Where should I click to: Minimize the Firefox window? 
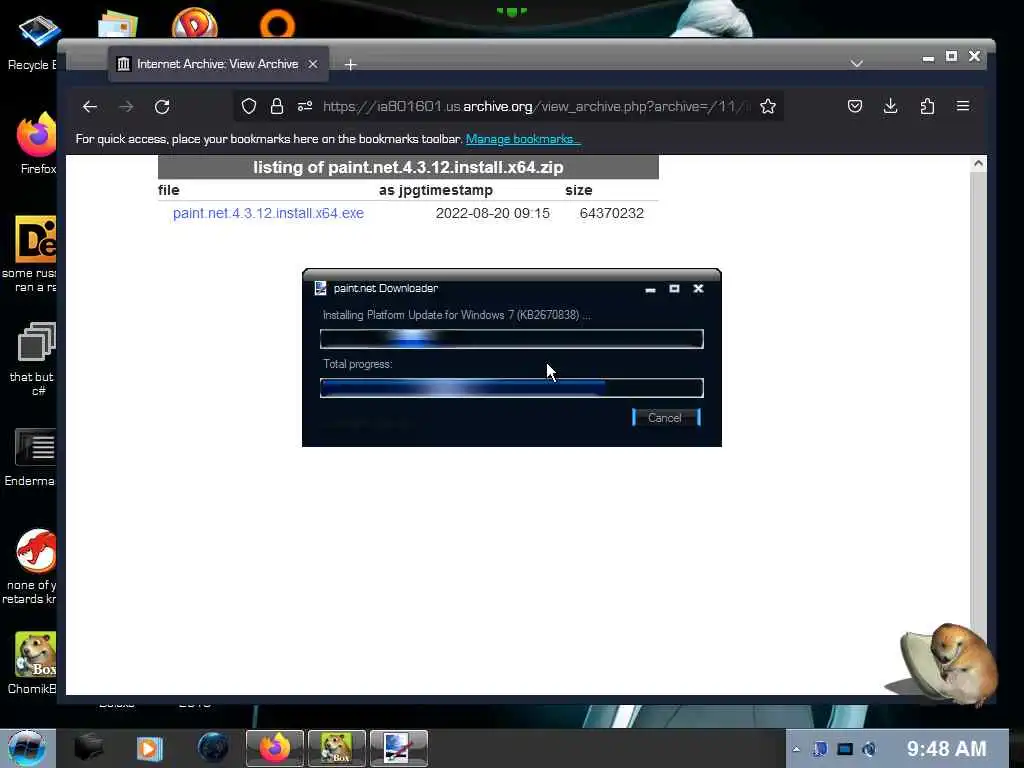point(928,57)
